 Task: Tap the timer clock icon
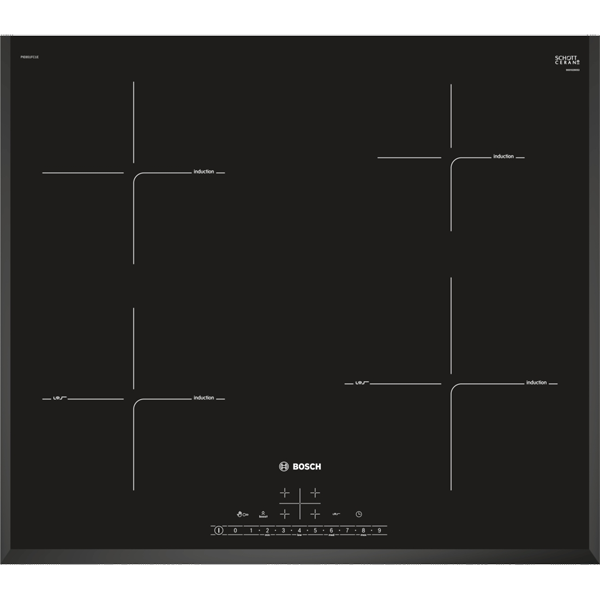pyautogui.click(x=357, y=513)
